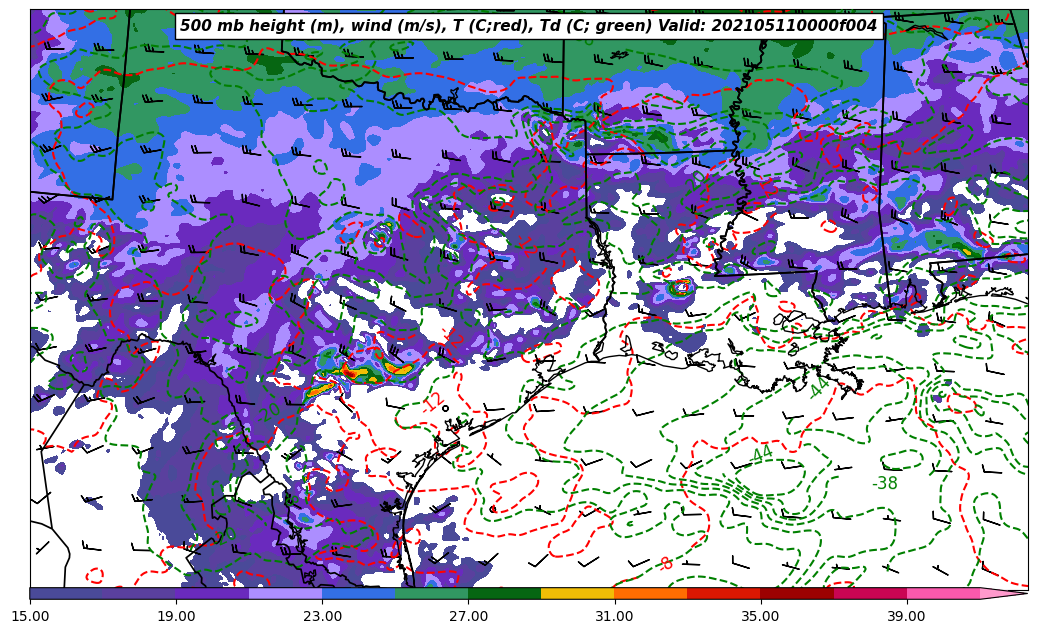
Task: Select the blue colorbar segment
Action: pos(358,593)
